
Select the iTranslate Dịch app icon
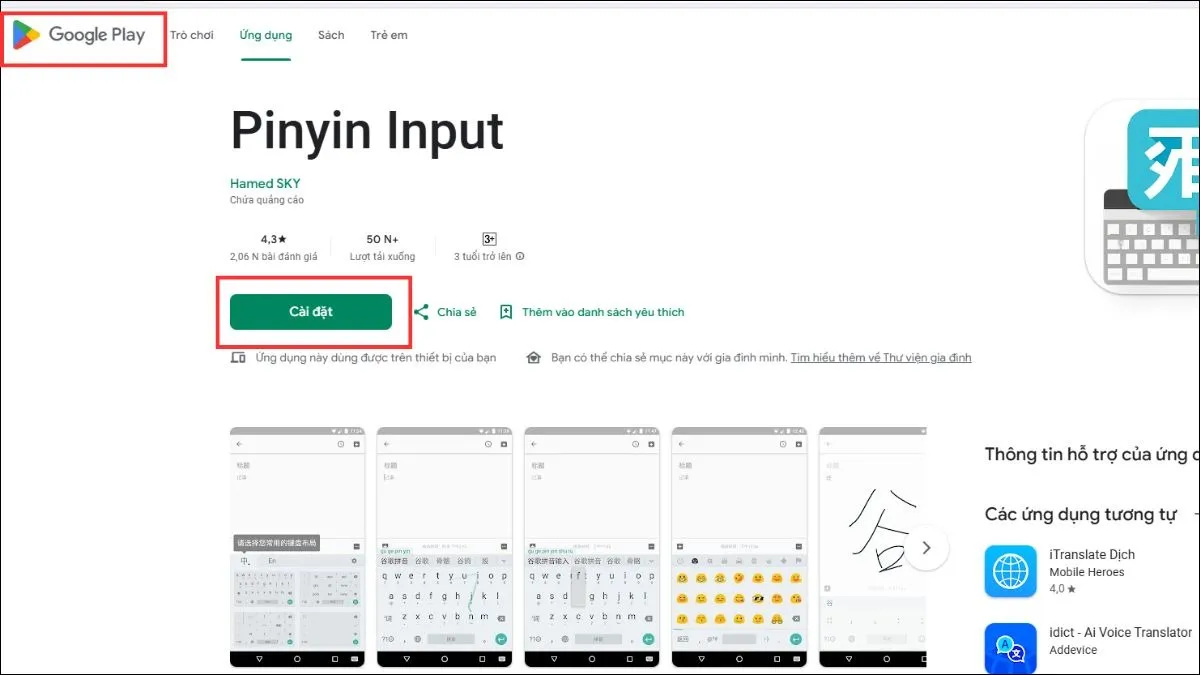(1010, 571)
